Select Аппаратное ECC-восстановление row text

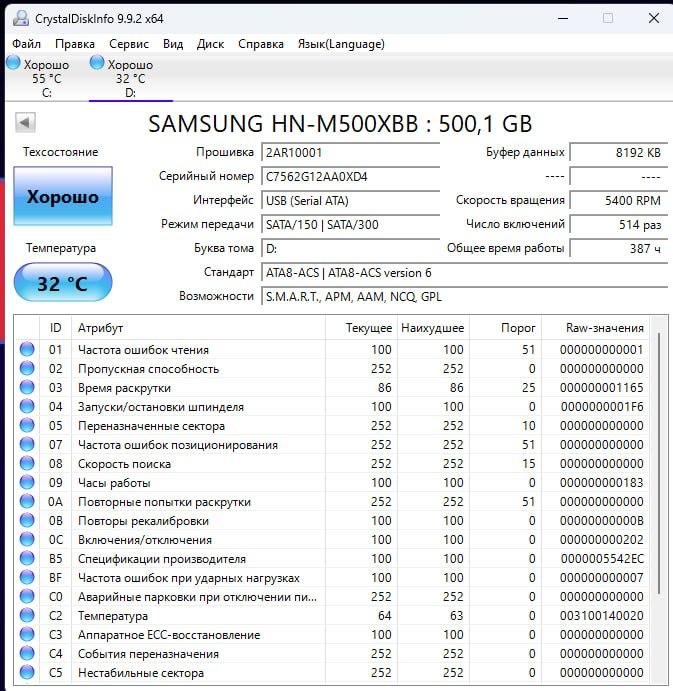tap(169, 635)
